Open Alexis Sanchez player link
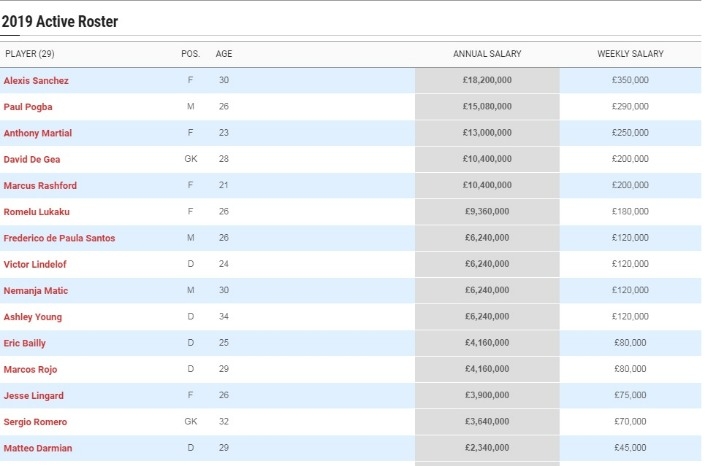Screen dimensions: 705x466 (36, 80)
